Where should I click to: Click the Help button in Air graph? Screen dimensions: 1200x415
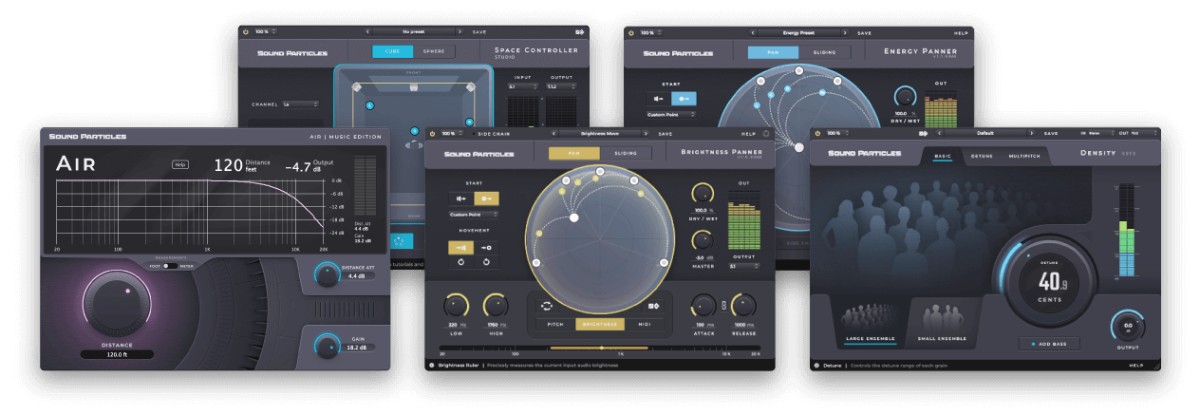coord(180,164)
